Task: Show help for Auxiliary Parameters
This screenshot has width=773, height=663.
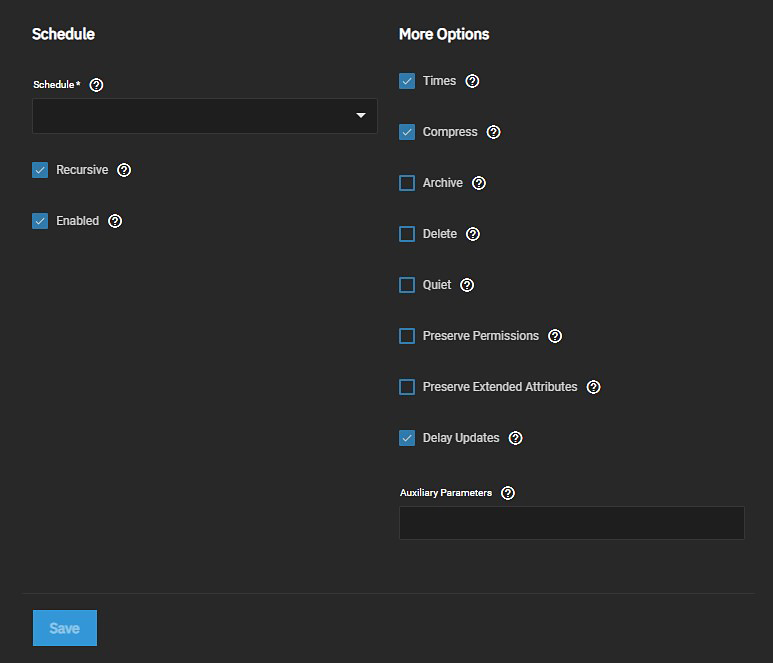Action: tap(508, 493)
